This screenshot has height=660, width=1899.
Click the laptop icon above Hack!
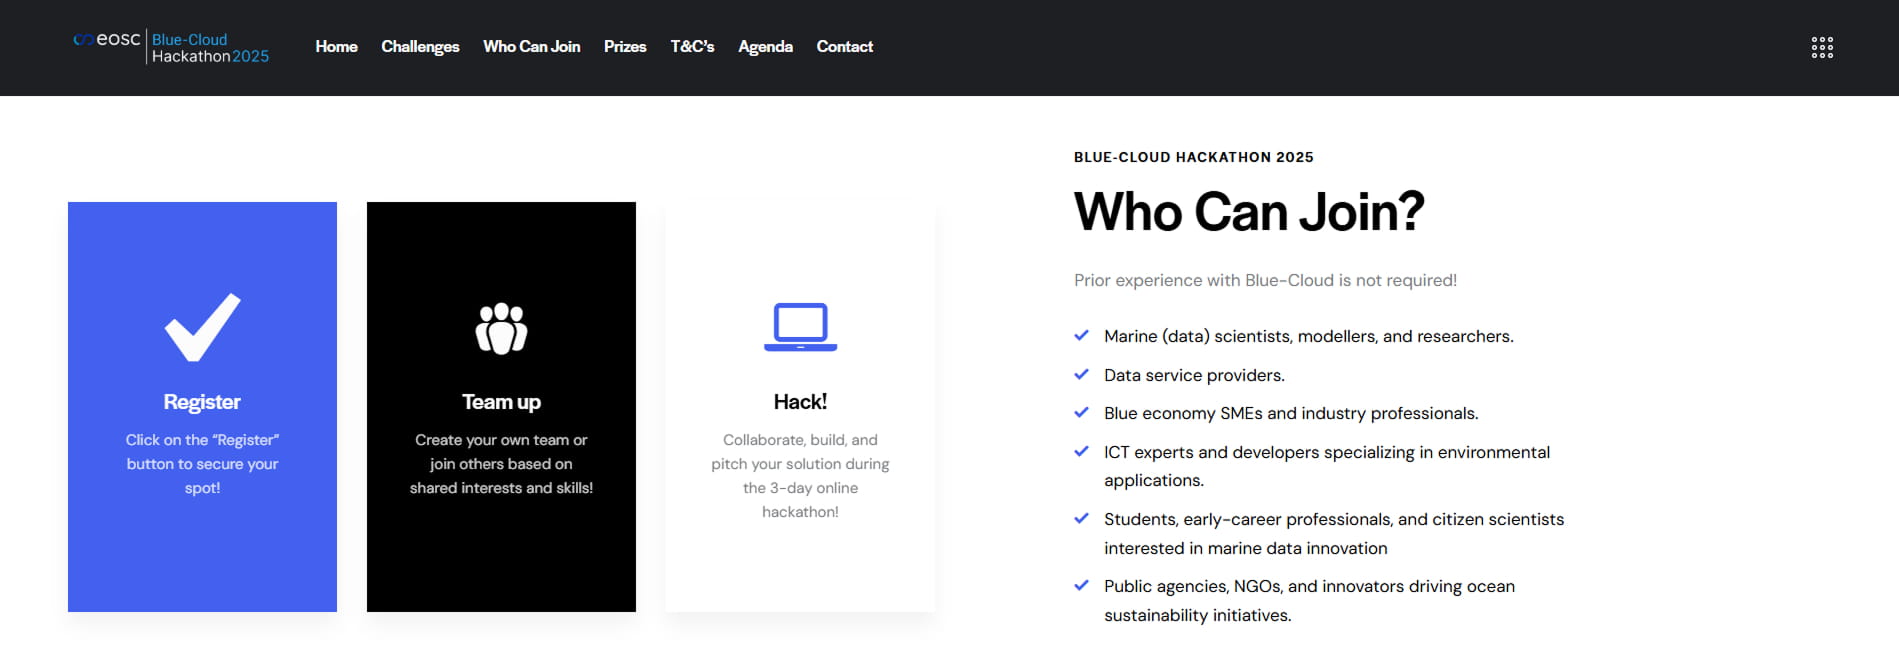(x=800, y=327)
